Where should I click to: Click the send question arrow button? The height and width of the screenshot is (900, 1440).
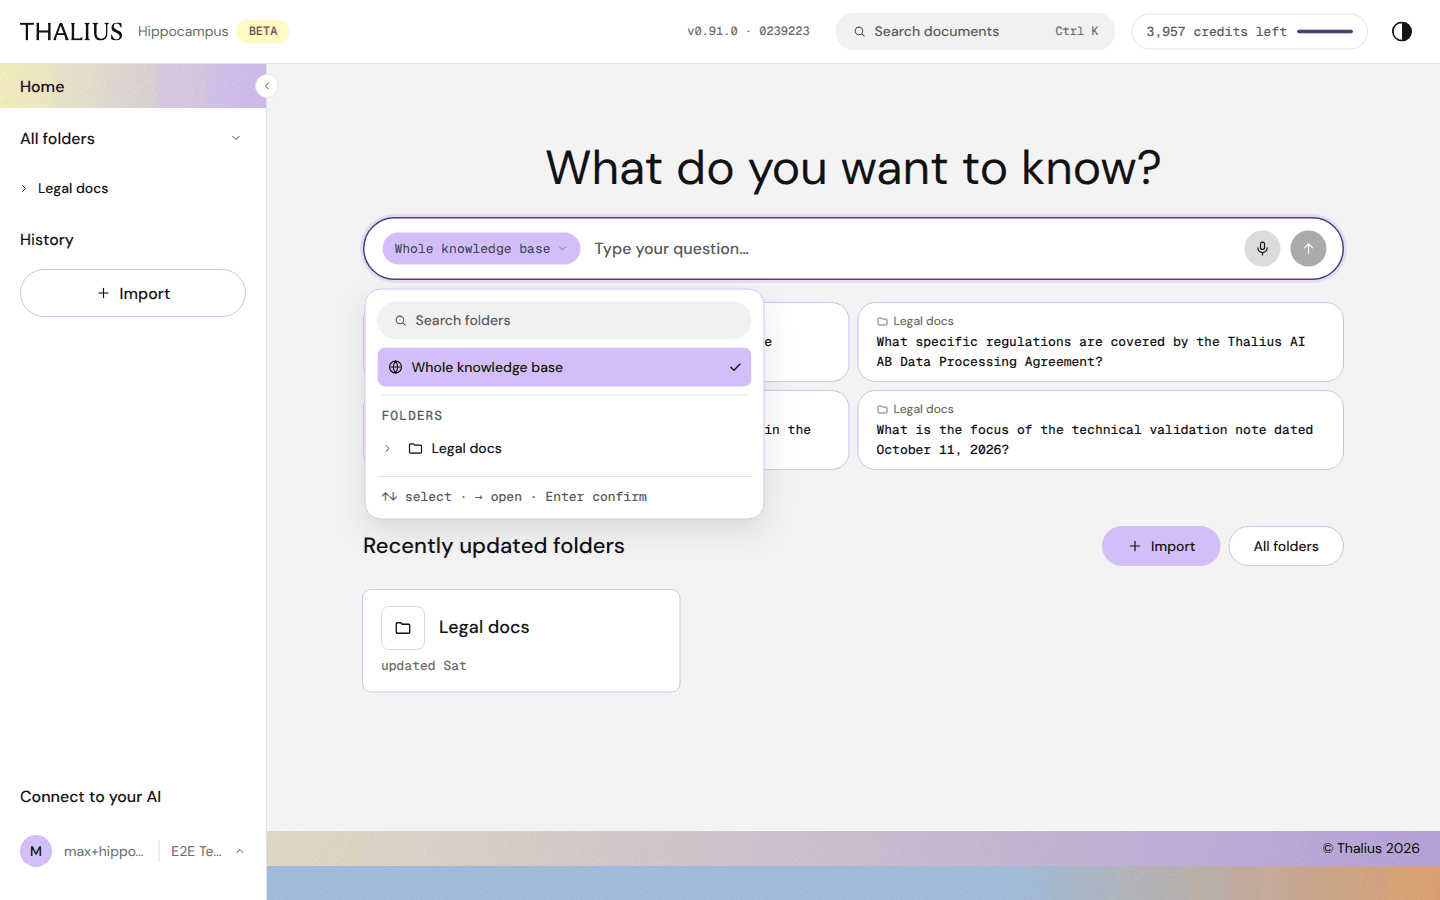point(1308,249)
